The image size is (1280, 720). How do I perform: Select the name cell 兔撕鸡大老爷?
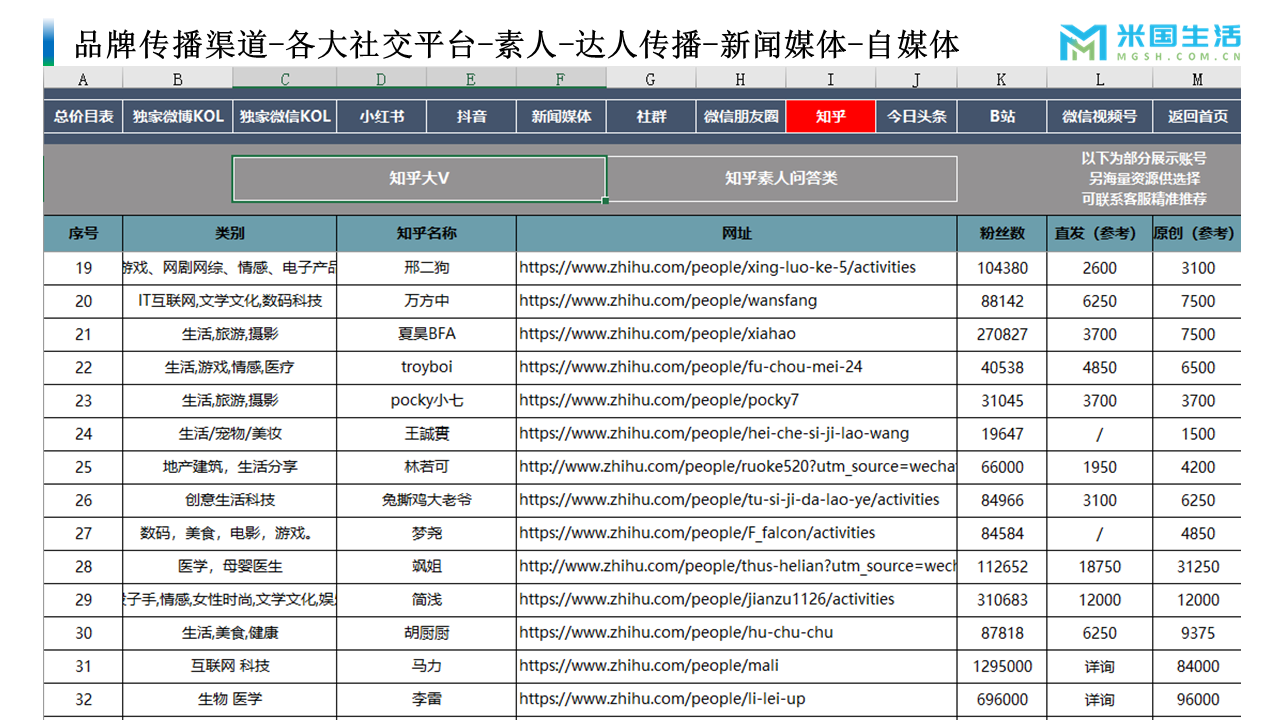[x=427, y=500]
